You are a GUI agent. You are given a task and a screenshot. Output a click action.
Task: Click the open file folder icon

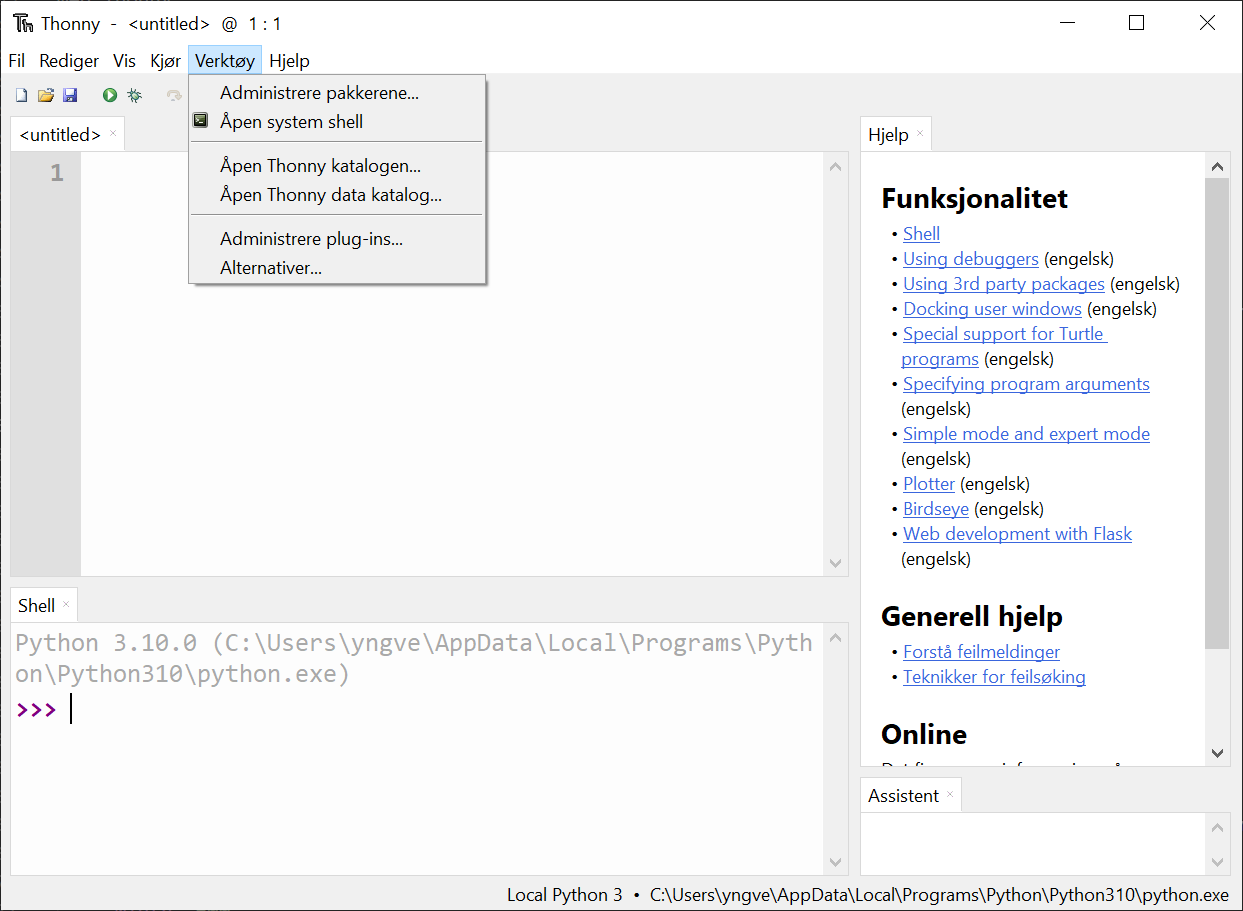(x=46, y=95)
